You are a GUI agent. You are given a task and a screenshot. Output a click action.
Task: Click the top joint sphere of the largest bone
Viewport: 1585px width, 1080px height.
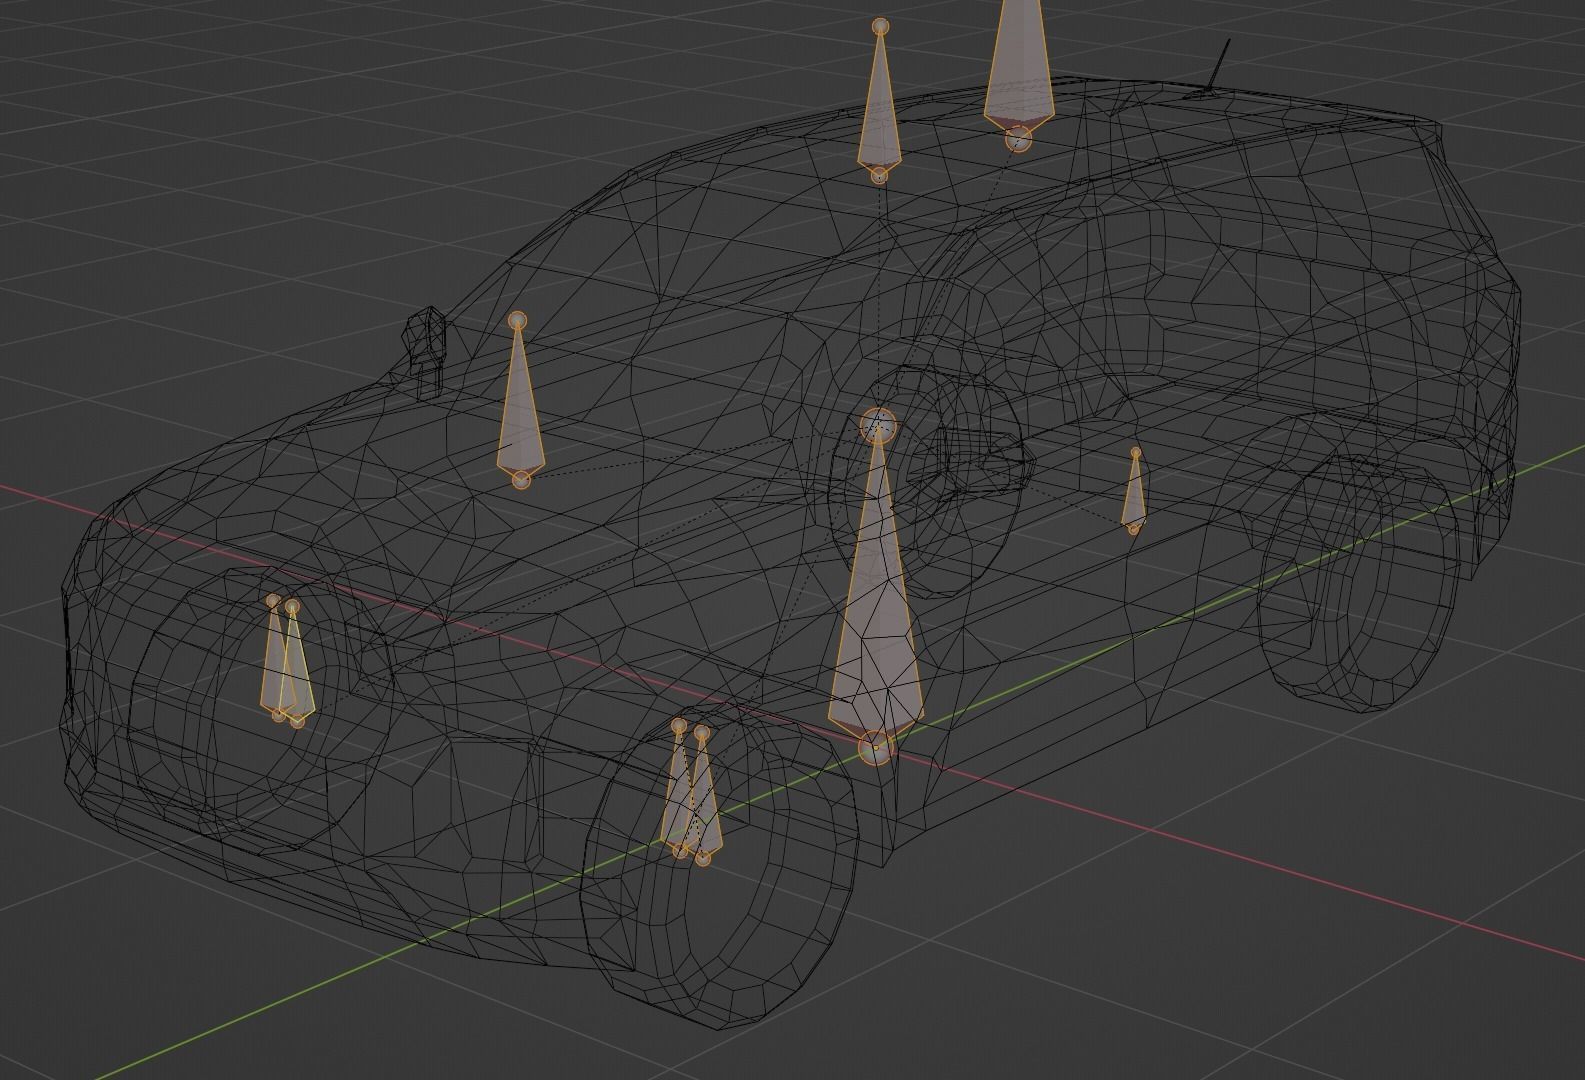pos(878,425)
